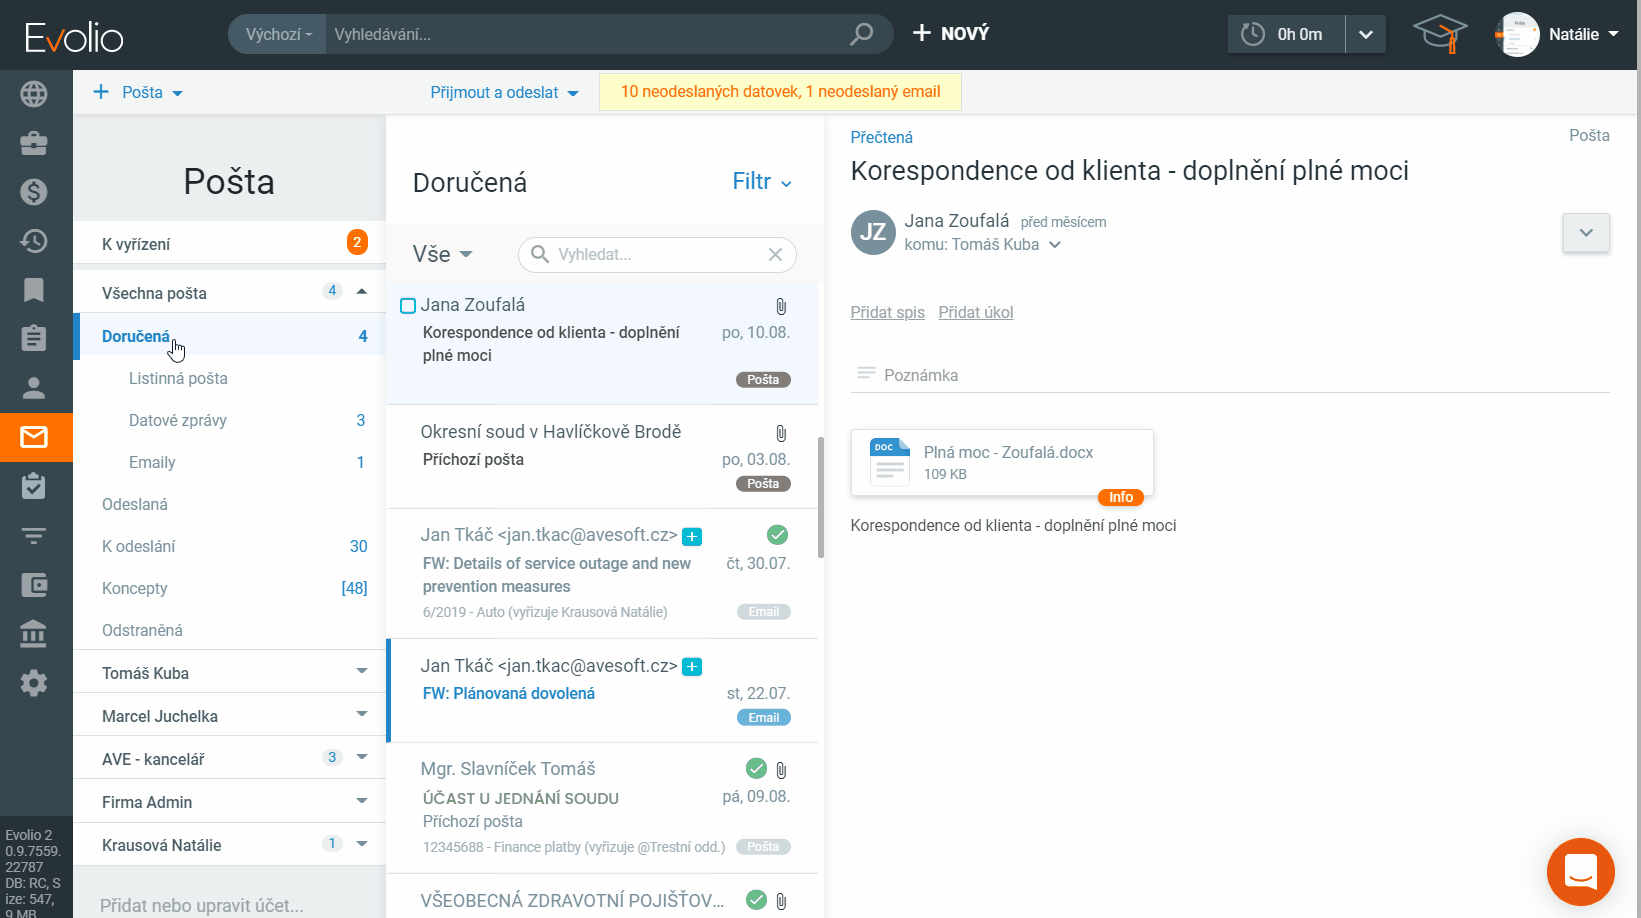
Task: Expand the Tomáš Kuba account section
Action: coord(361,673)
